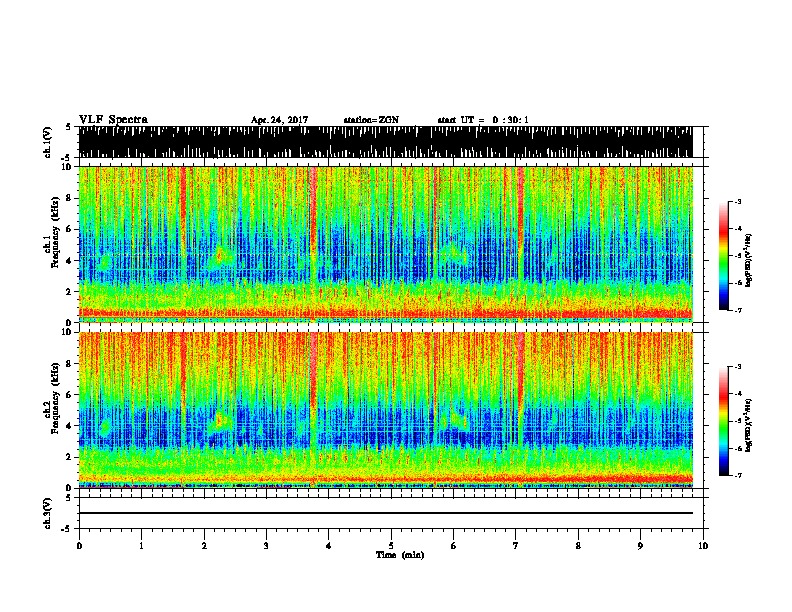Click the "8" kHz tick on ch.1 frequency axis
Viewport: 792px width, 612px height.
click(x=70, y=198)
